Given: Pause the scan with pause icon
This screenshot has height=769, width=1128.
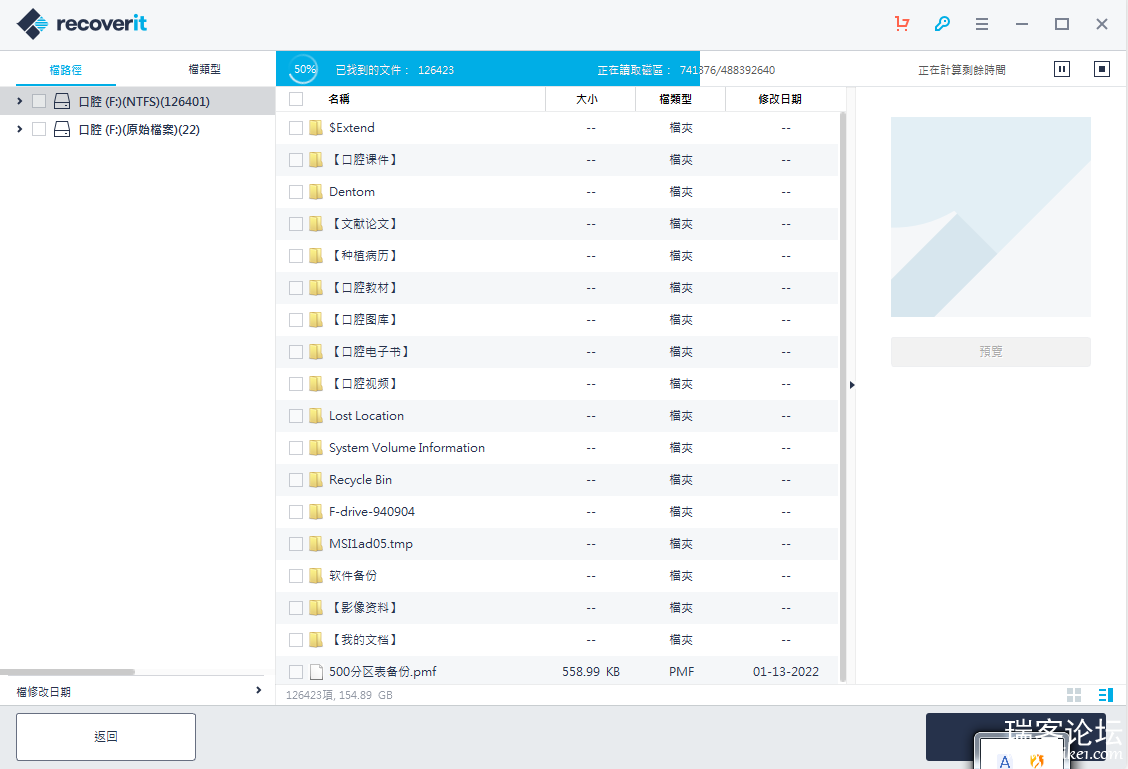Looking at the screenshot, I should [1062, 69].
